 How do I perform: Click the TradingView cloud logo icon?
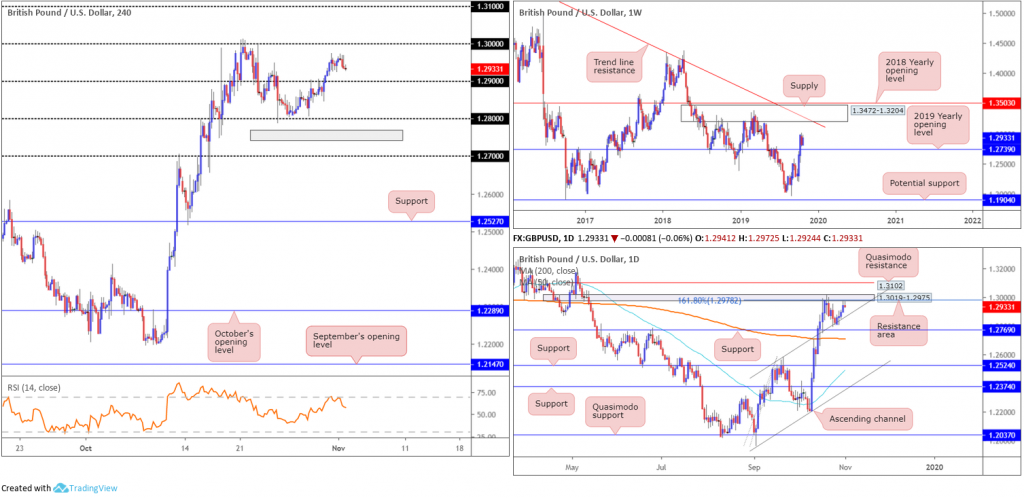(x=61, y=488)
